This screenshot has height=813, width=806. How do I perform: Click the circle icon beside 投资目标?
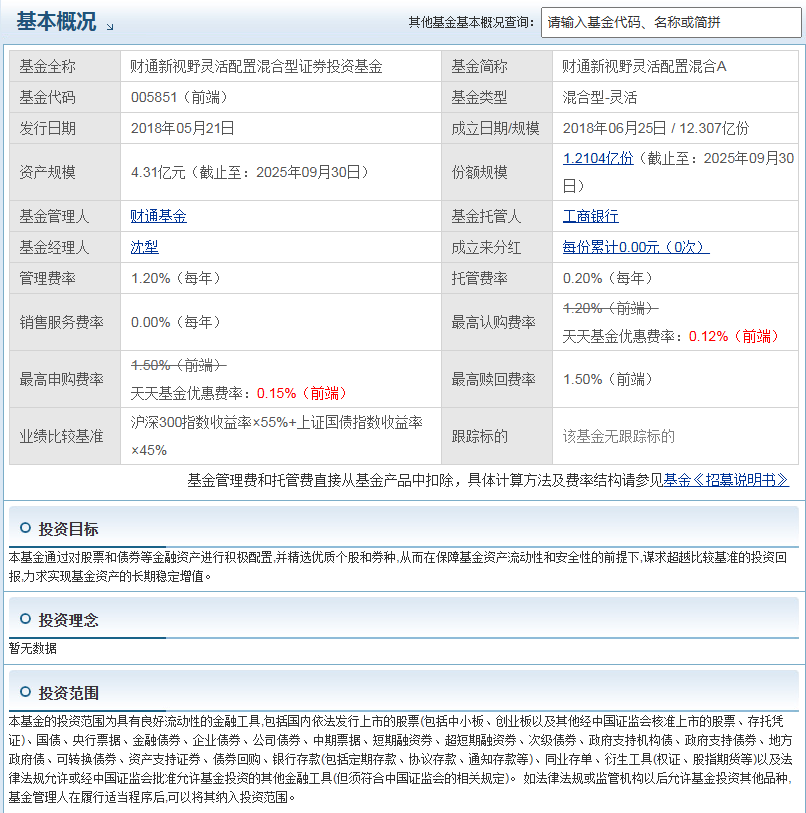(25, 528)
